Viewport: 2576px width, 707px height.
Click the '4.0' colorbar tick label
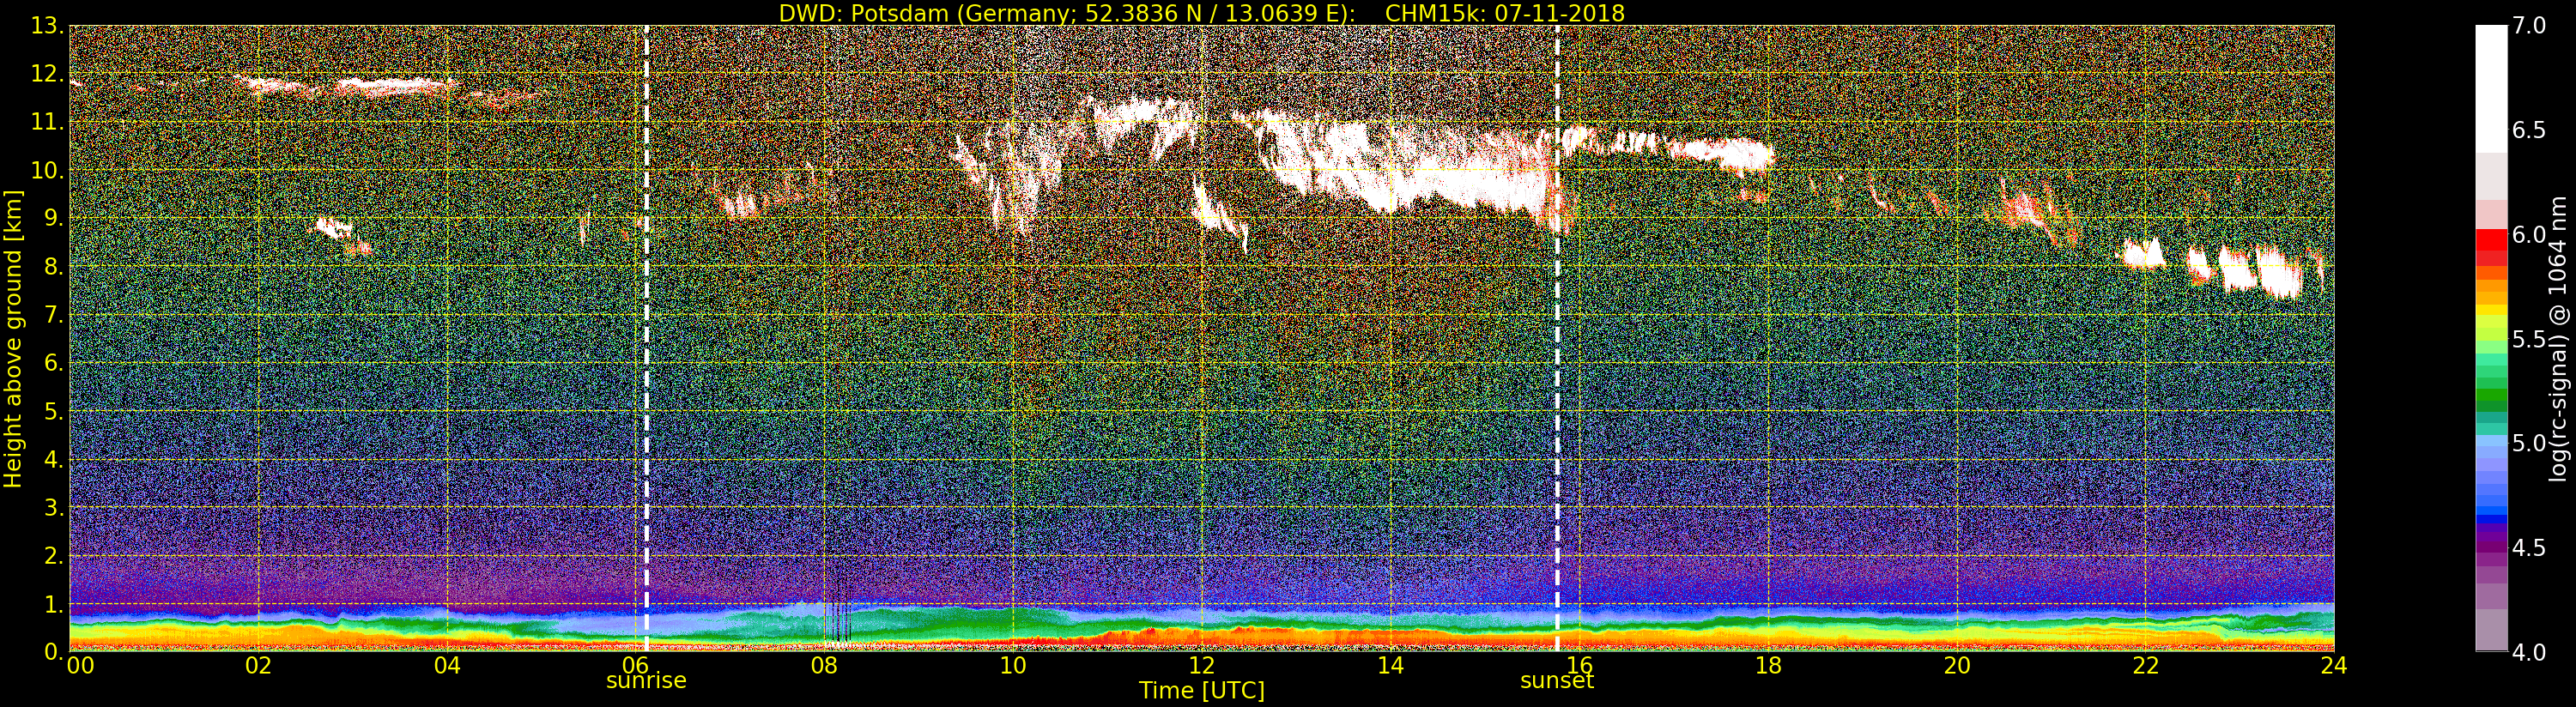click(x=2528, y=652)
